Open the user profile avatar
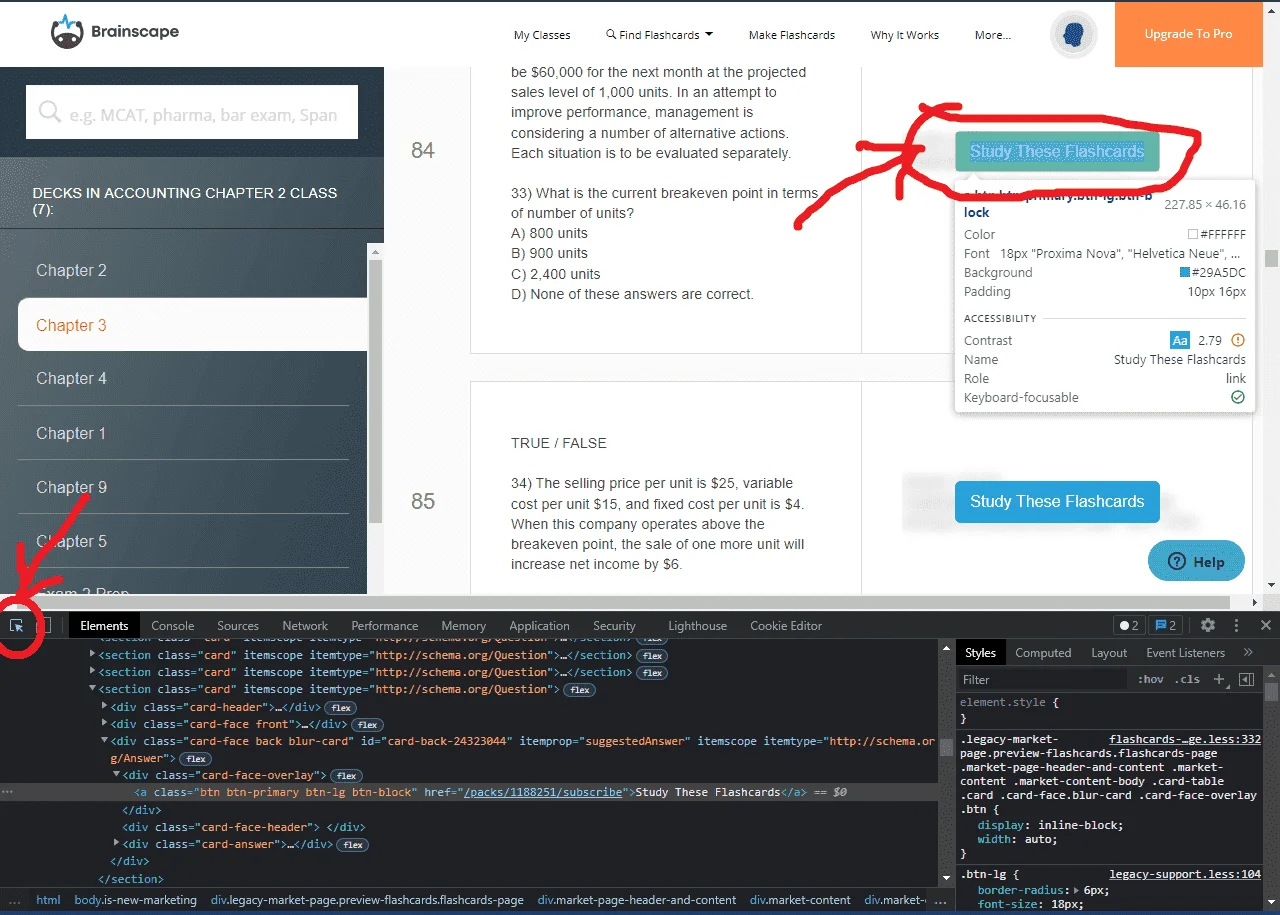Viewport: 1280px width, 915px height. [x=1074, y=34]
